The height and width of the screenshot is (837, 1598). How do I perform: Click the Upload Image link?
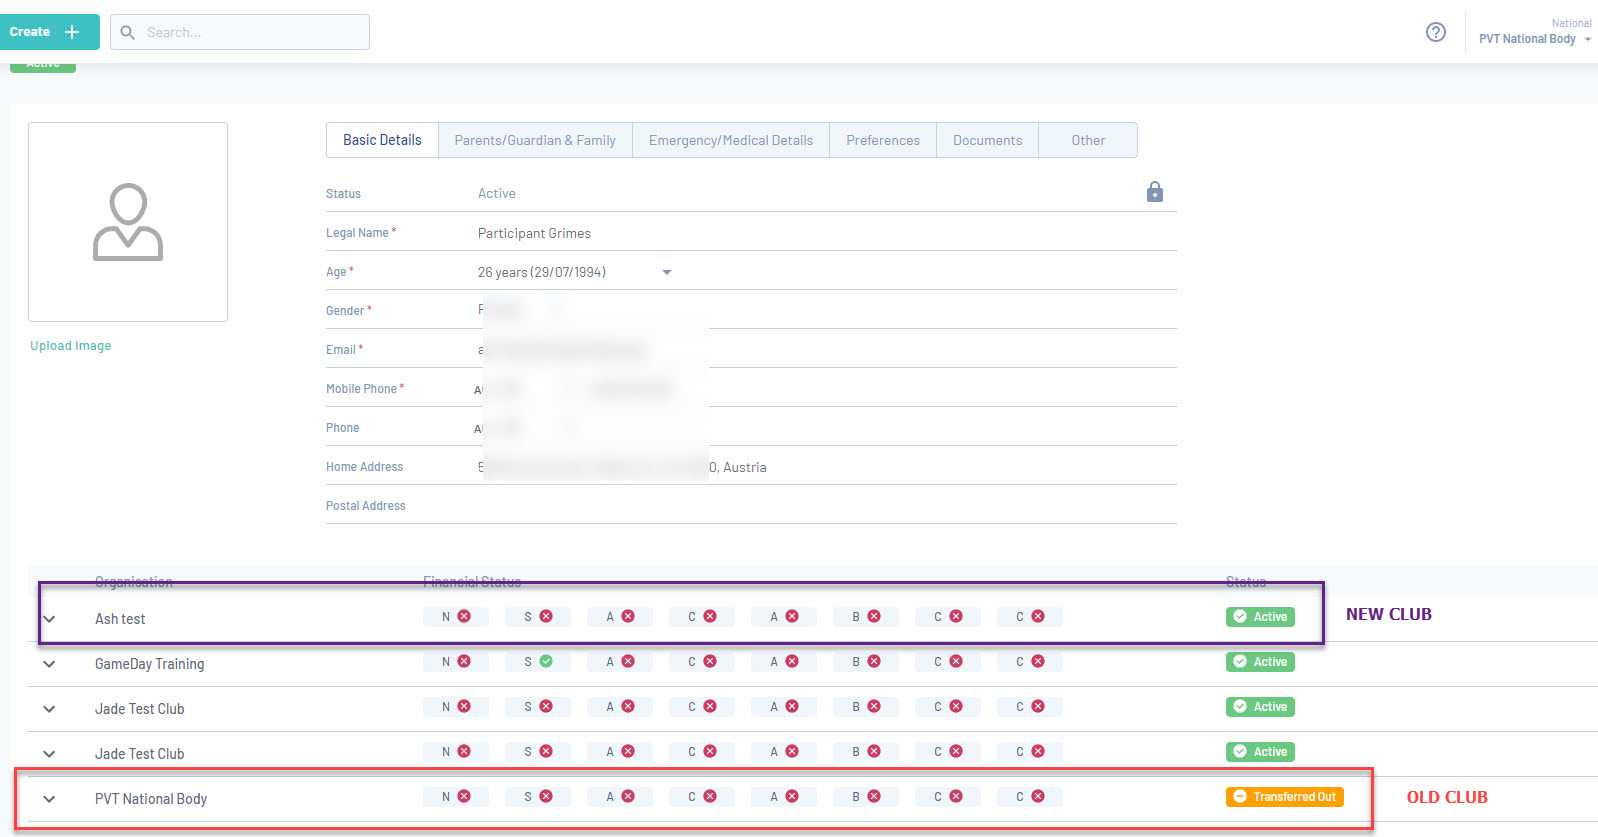(x=71, y=346)
